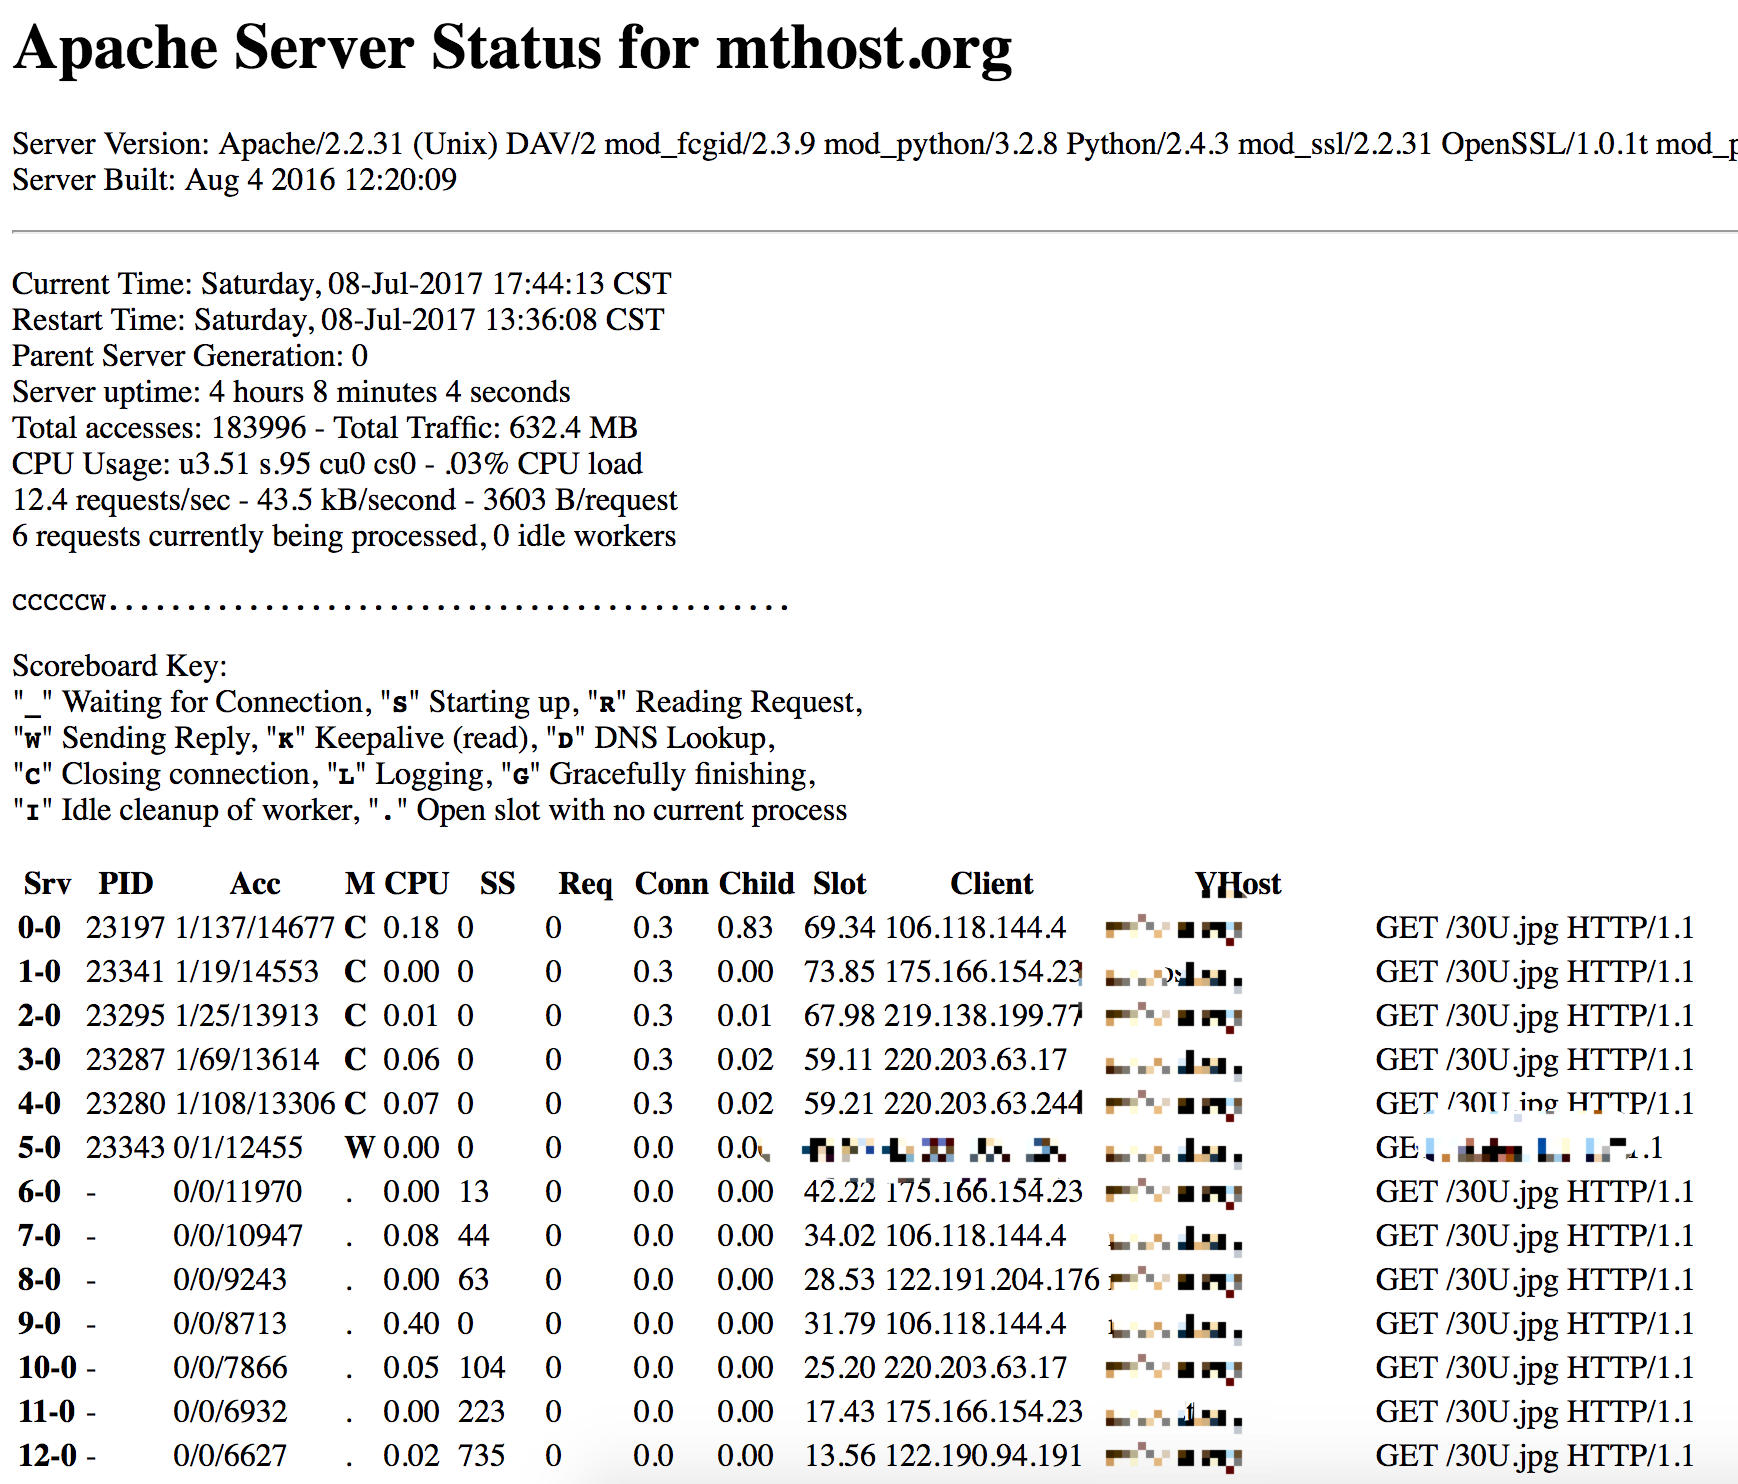Click the "Server Version: Apache/2.2.31" line
This screenshot has width=1738, height=1484.
[875, 144]
